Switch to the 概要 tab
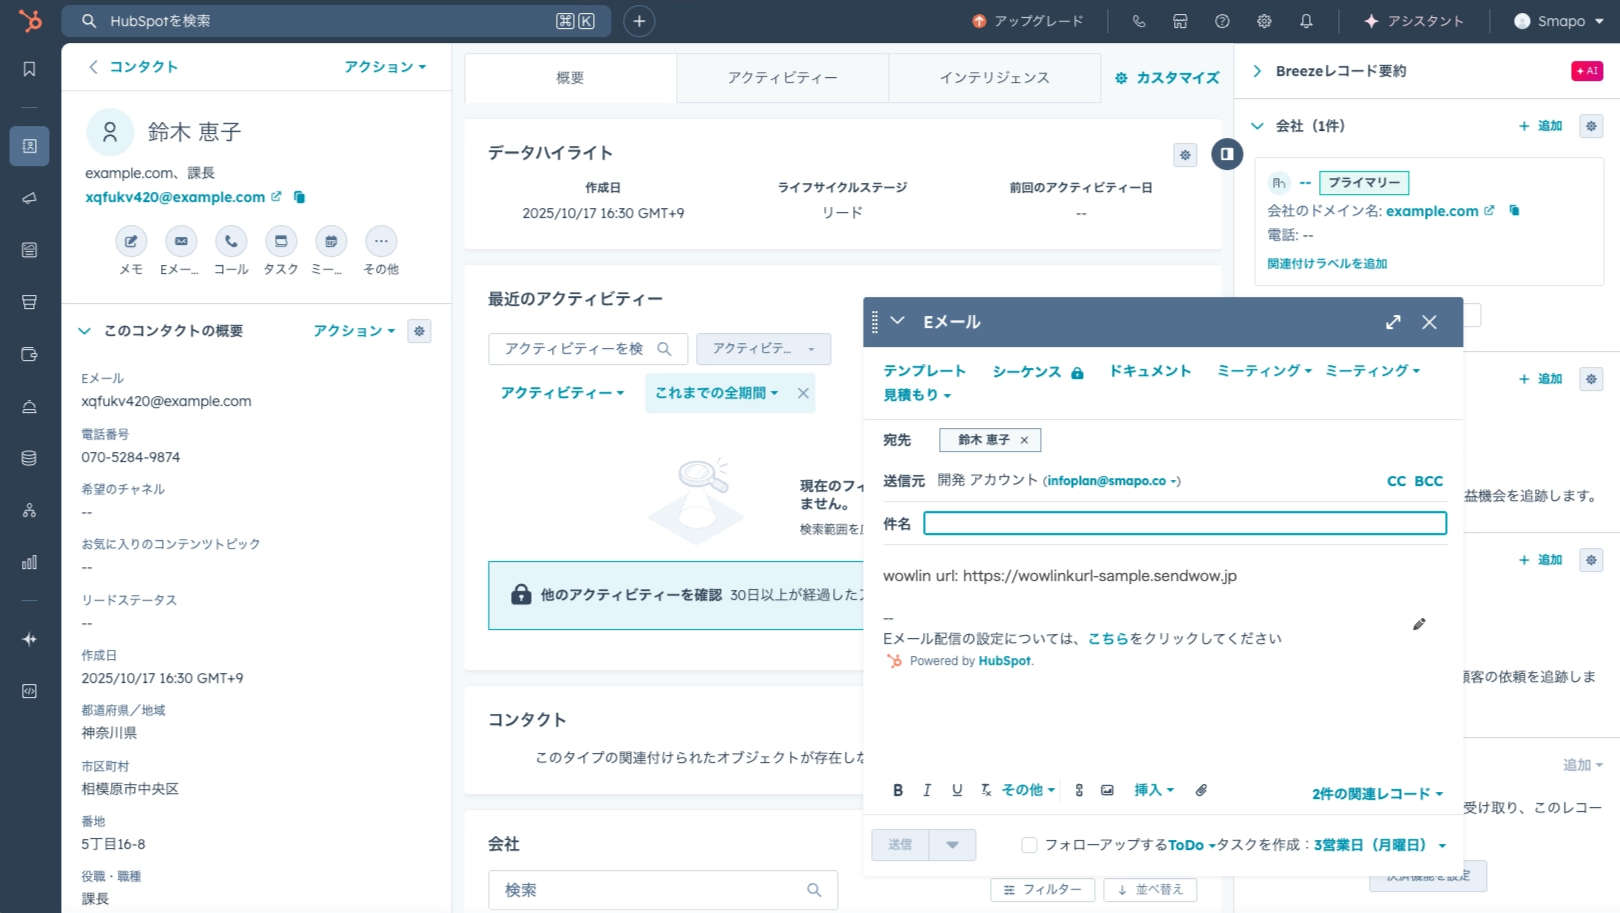The width and height of the screenshot is (1620, 913). [570, 78]
